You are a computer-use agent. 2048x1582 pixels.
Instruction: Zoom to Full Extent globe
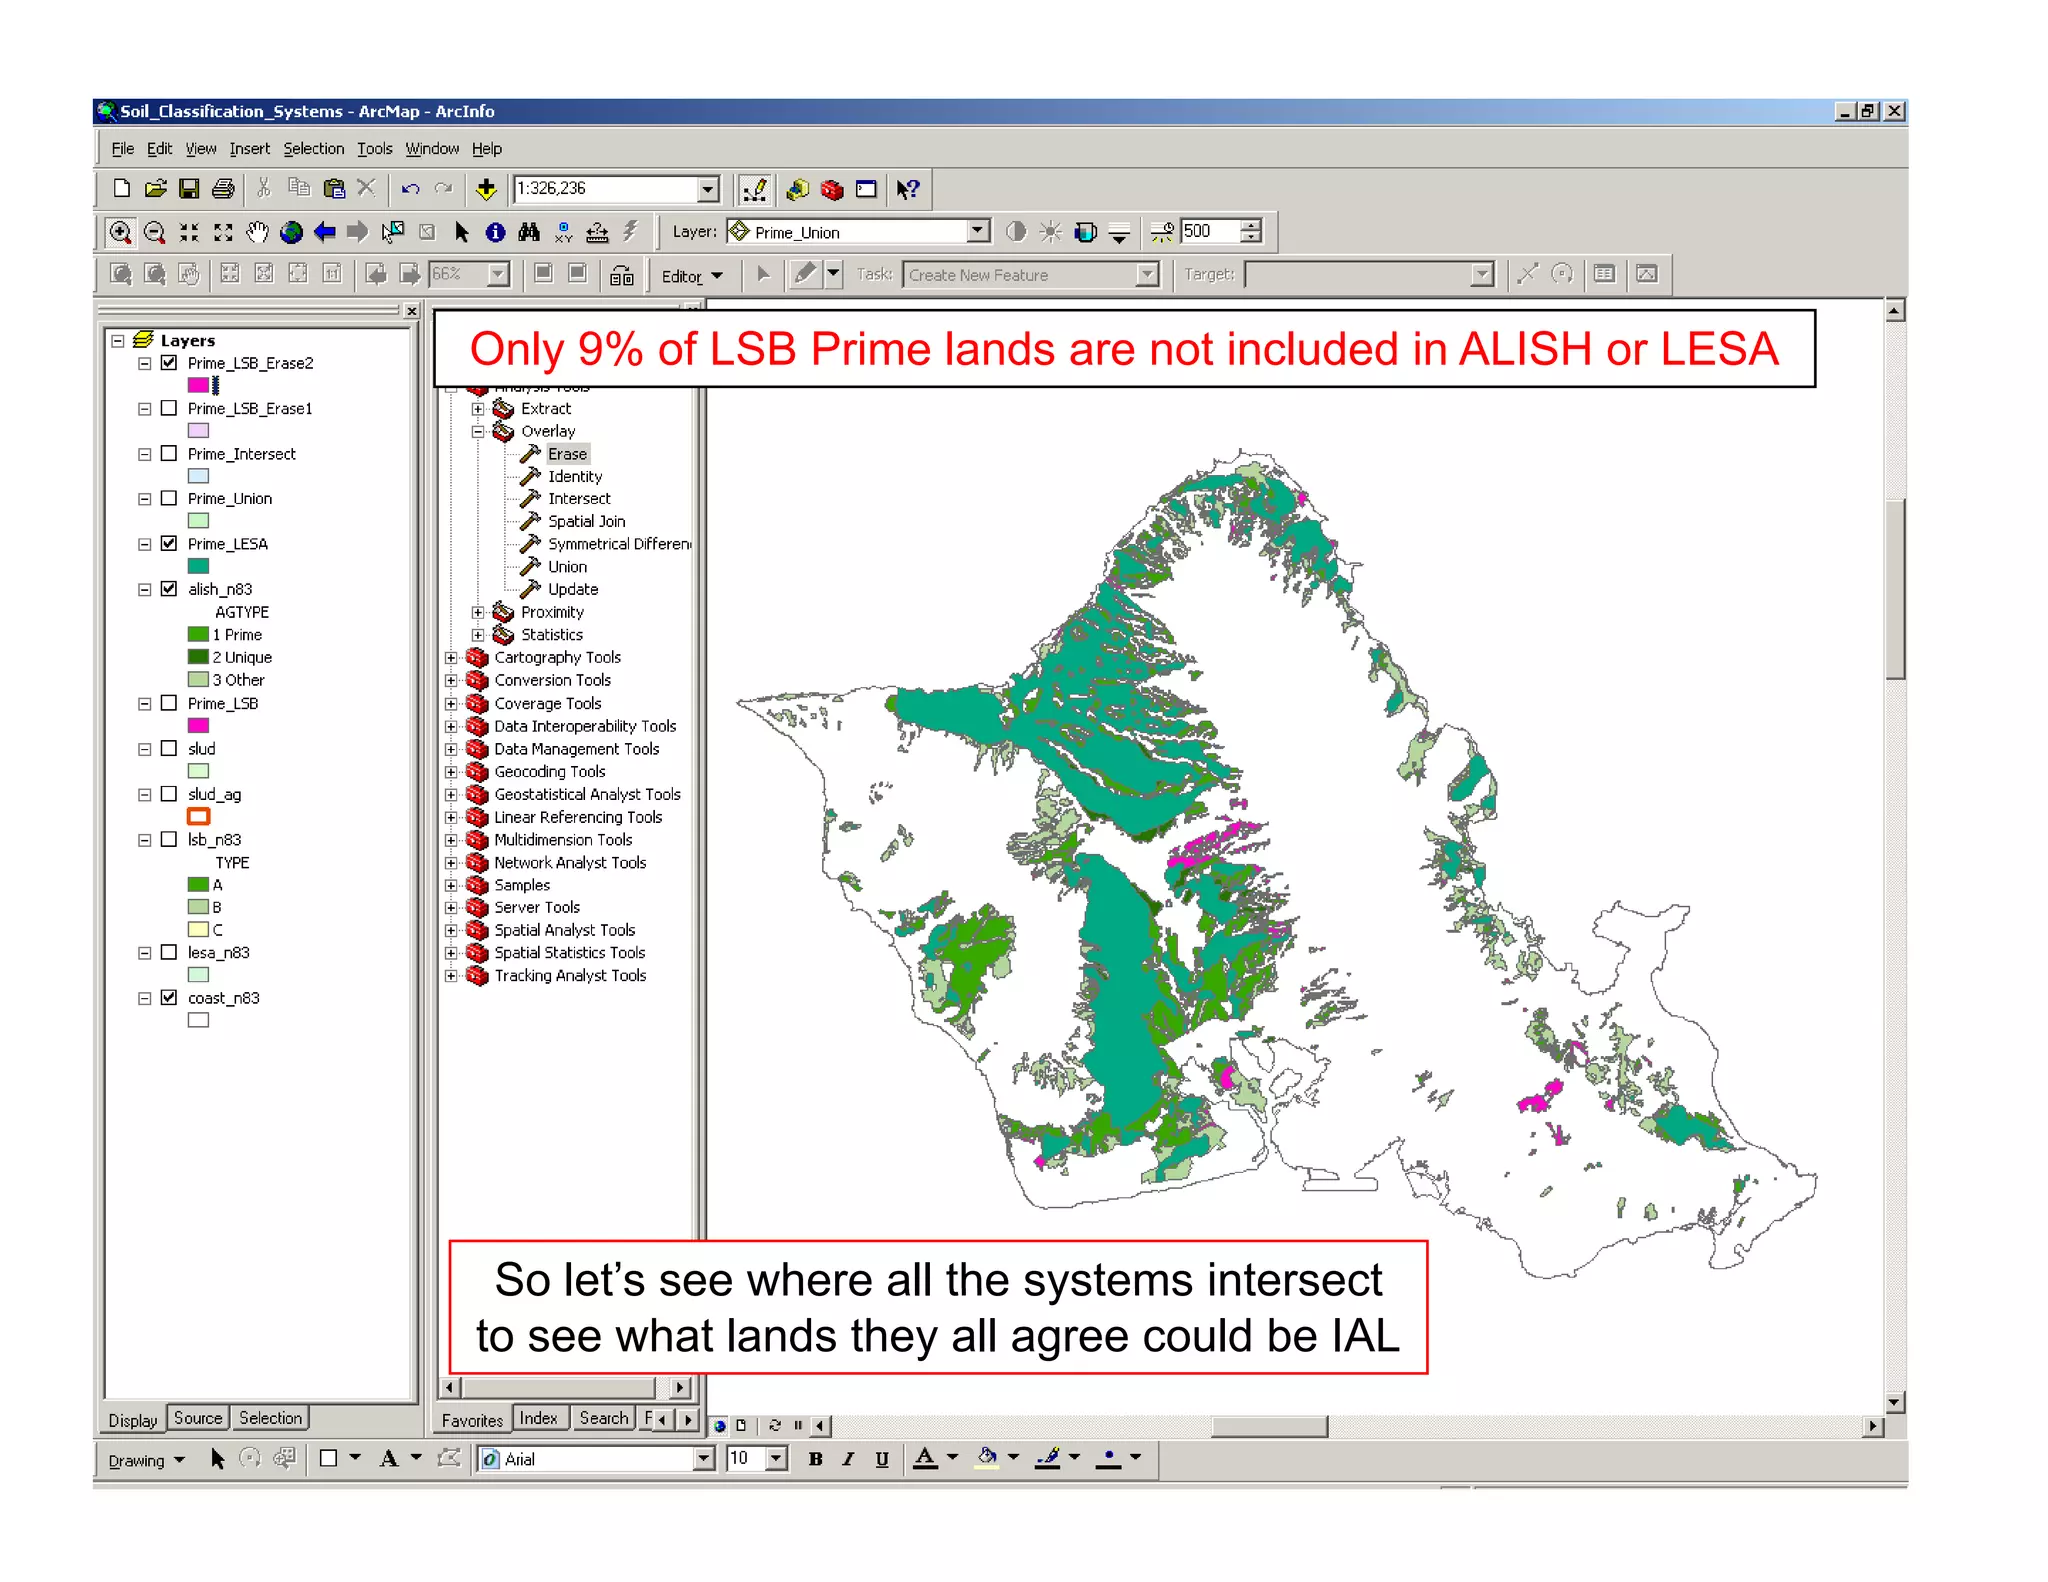click(x=291, y=232)
